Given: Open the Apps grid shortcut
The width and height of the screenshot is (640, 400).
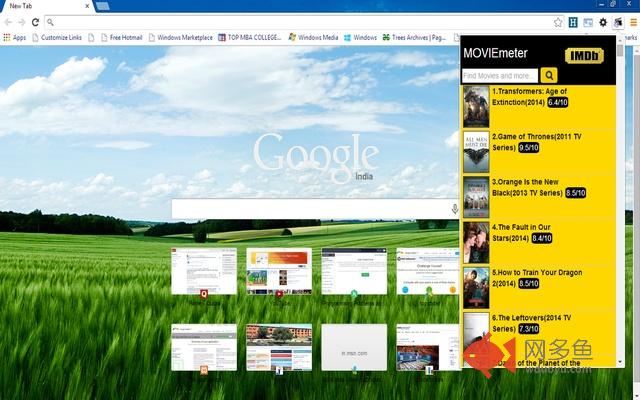Looking at the screenshot, I should pyautogui.click(x=15, y=38).
